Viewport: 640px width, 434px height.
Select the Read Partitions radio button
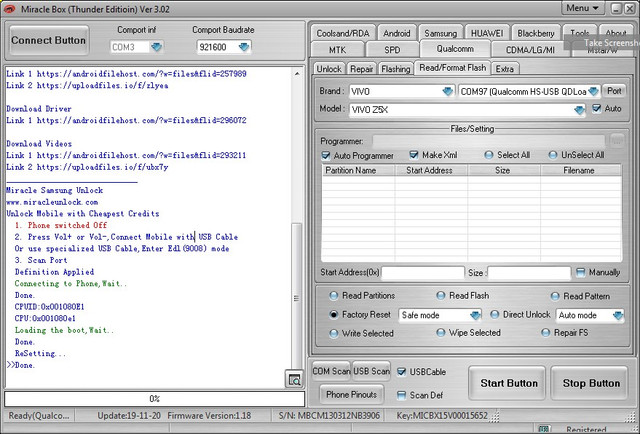333,296
